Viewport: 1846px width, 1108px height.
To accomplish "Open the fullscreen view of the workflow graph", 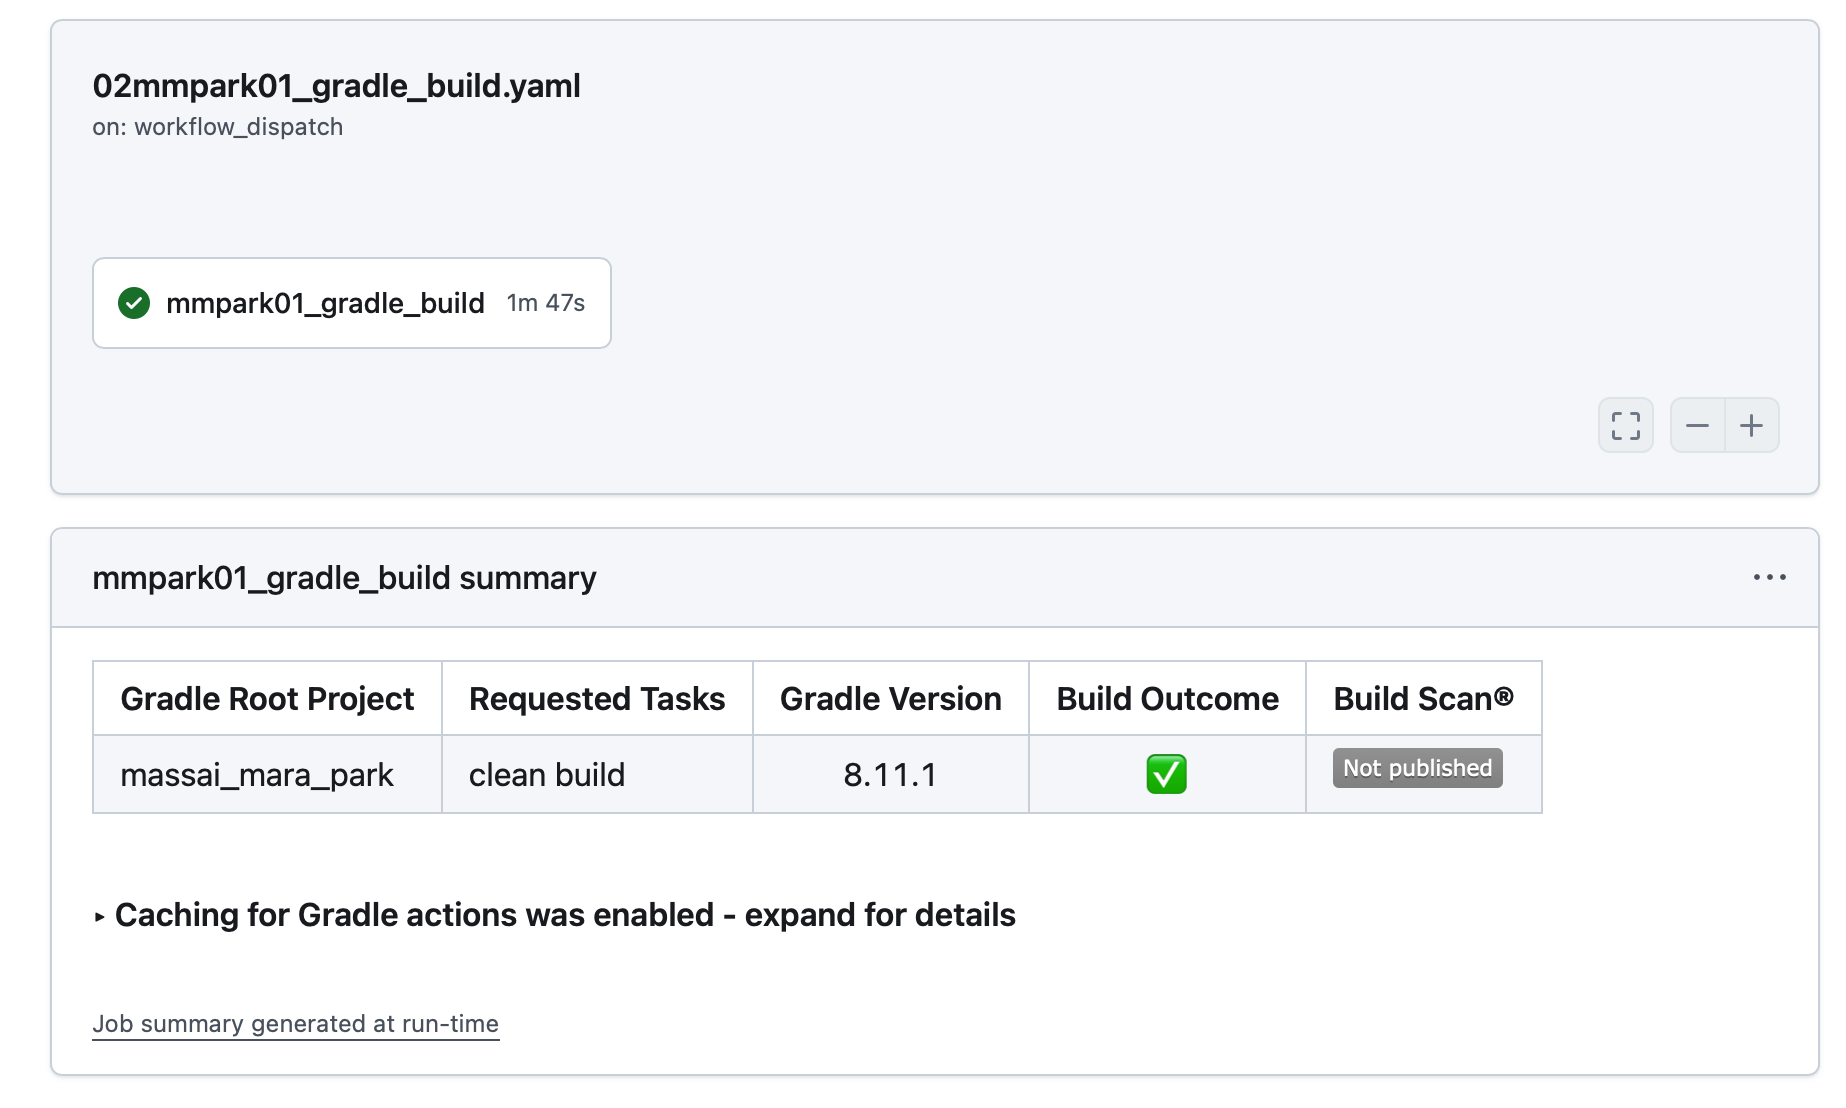I will 1625,425.
